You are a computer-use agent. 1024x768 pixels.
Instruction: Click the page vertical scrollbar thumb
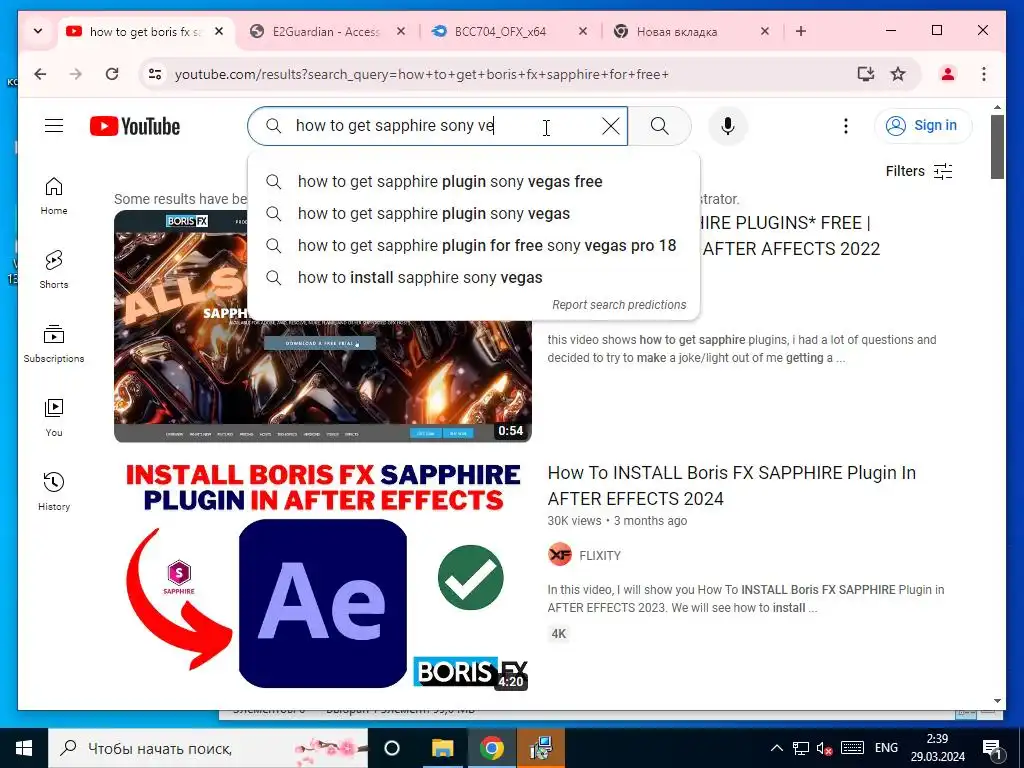pyautogui.click(x=997, y=146)
